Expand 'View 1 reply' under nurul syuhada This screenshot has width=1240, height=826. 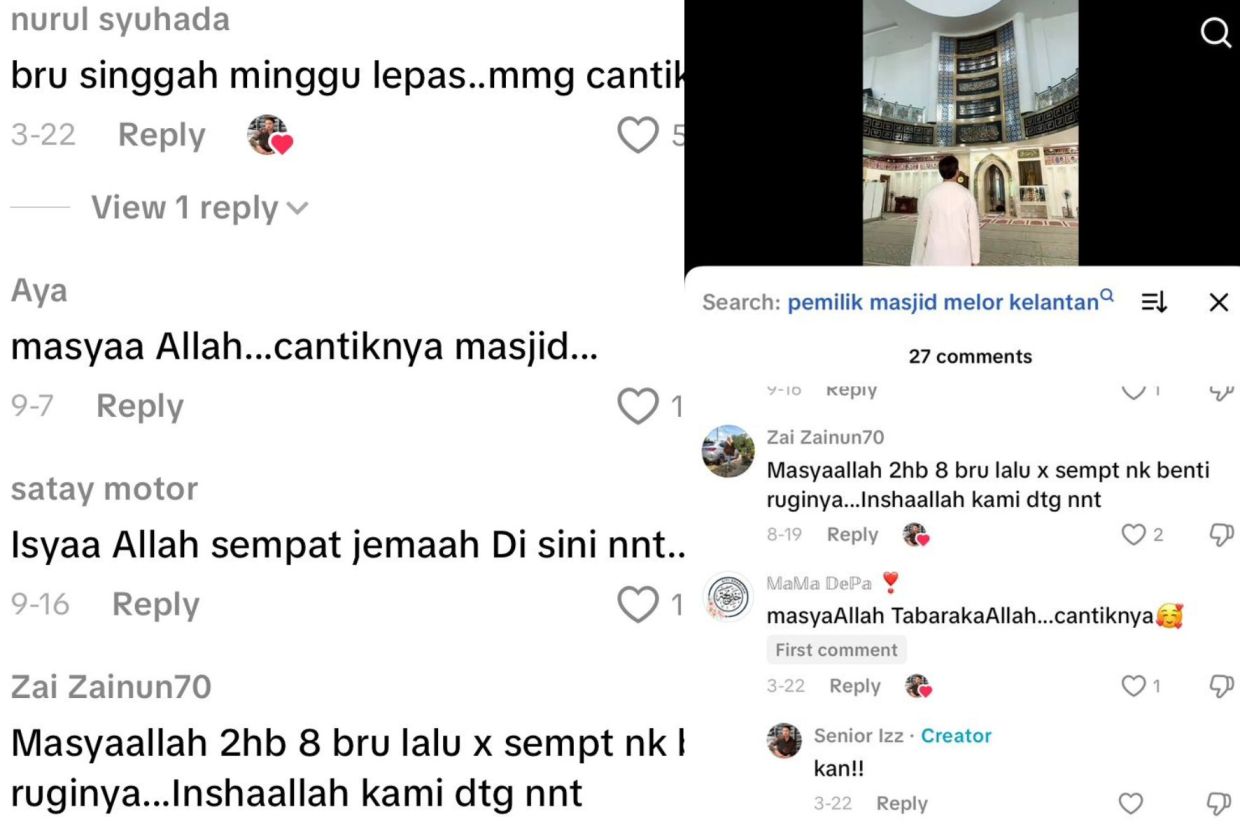tap(200, 208)
